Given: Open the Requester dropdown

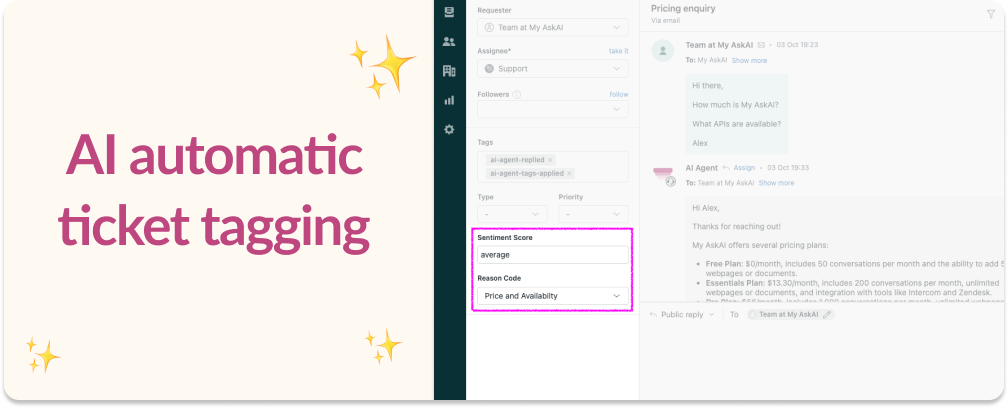Looking at the screenshot, I should [x=553, y=28].
